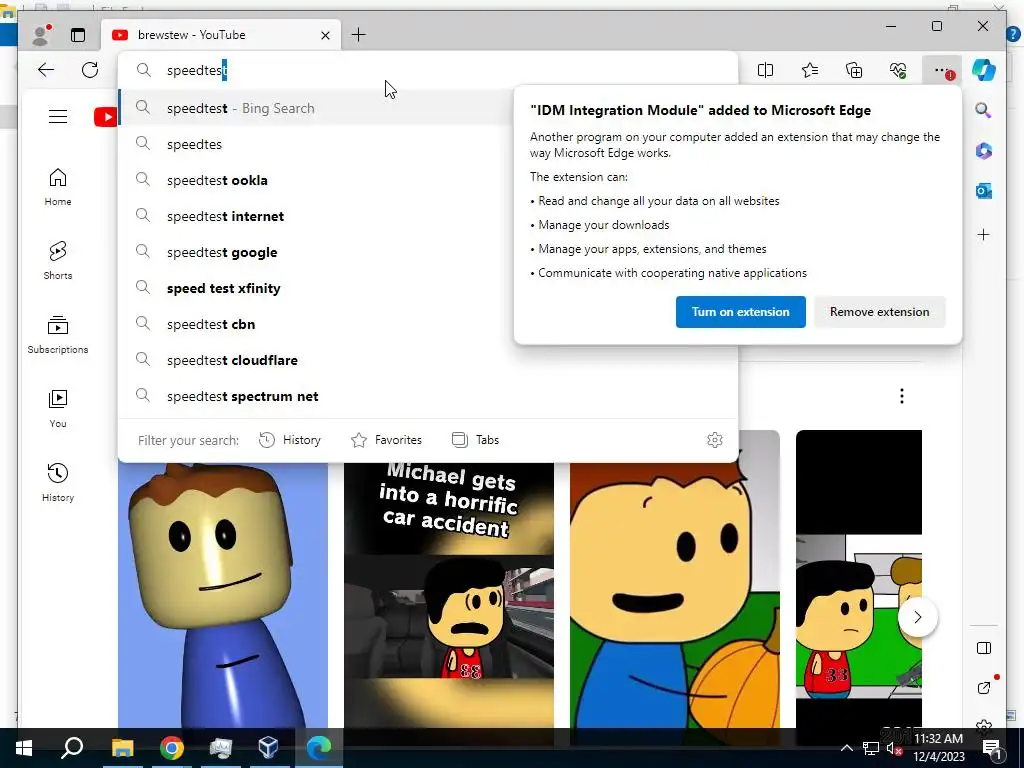Open the blocky 3D character video thumbnail
The height and width of the screenshot is (768, 1024).
223,595
